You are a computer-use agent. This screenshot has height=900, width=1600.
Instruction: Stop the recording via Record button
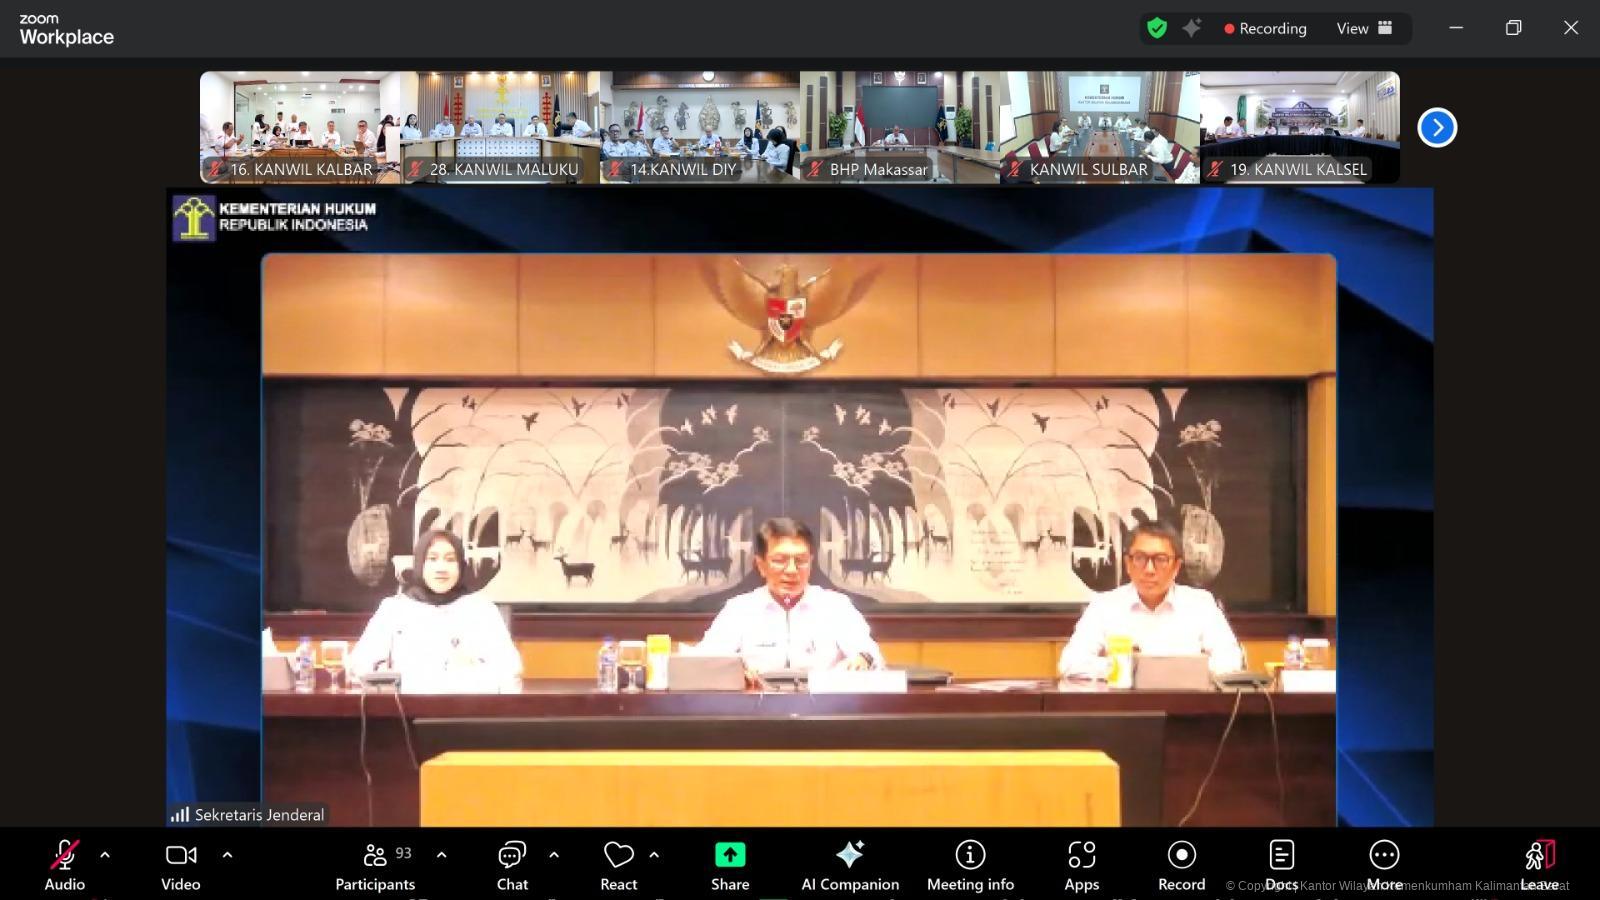pos(1181,865)
